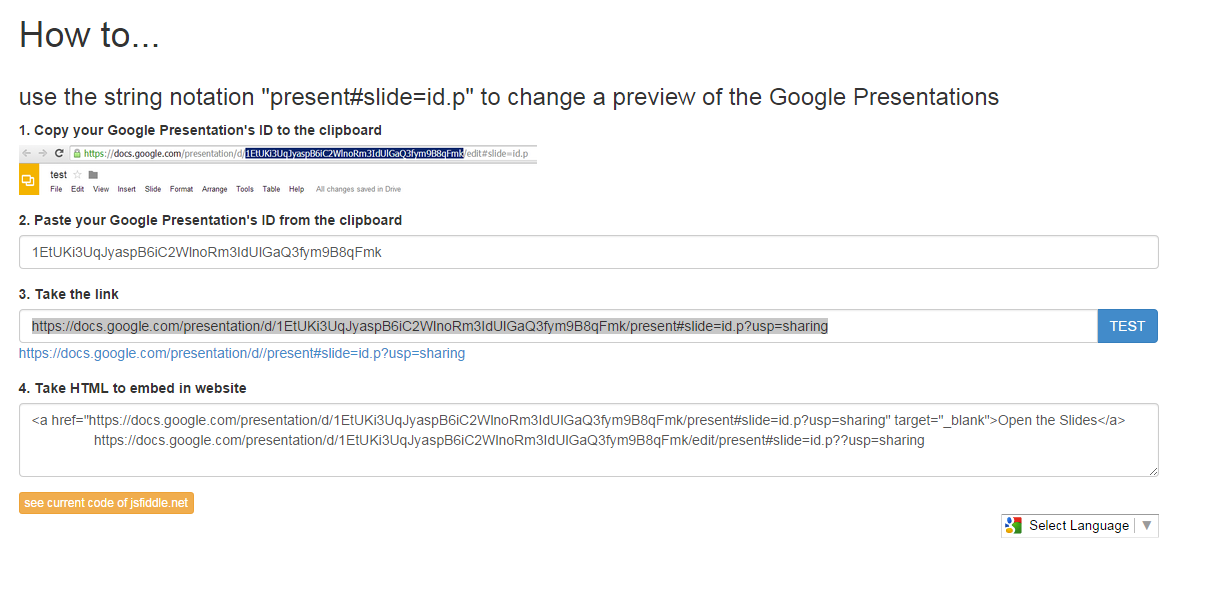This screenshot has width=1206, height=590.
Task: Click the Presentation ID paste field
Action: pos(588,252)
